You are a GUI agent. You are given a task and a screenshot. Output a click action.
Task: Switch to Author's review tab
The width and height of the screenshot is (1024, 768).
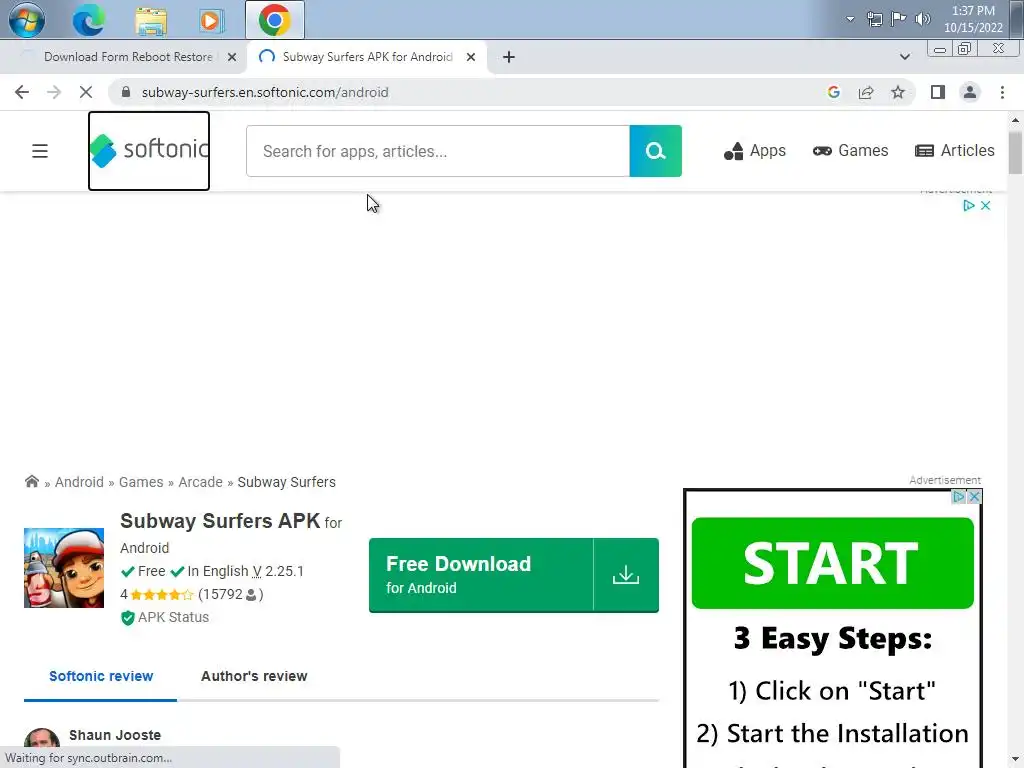[x=254, y=676]
